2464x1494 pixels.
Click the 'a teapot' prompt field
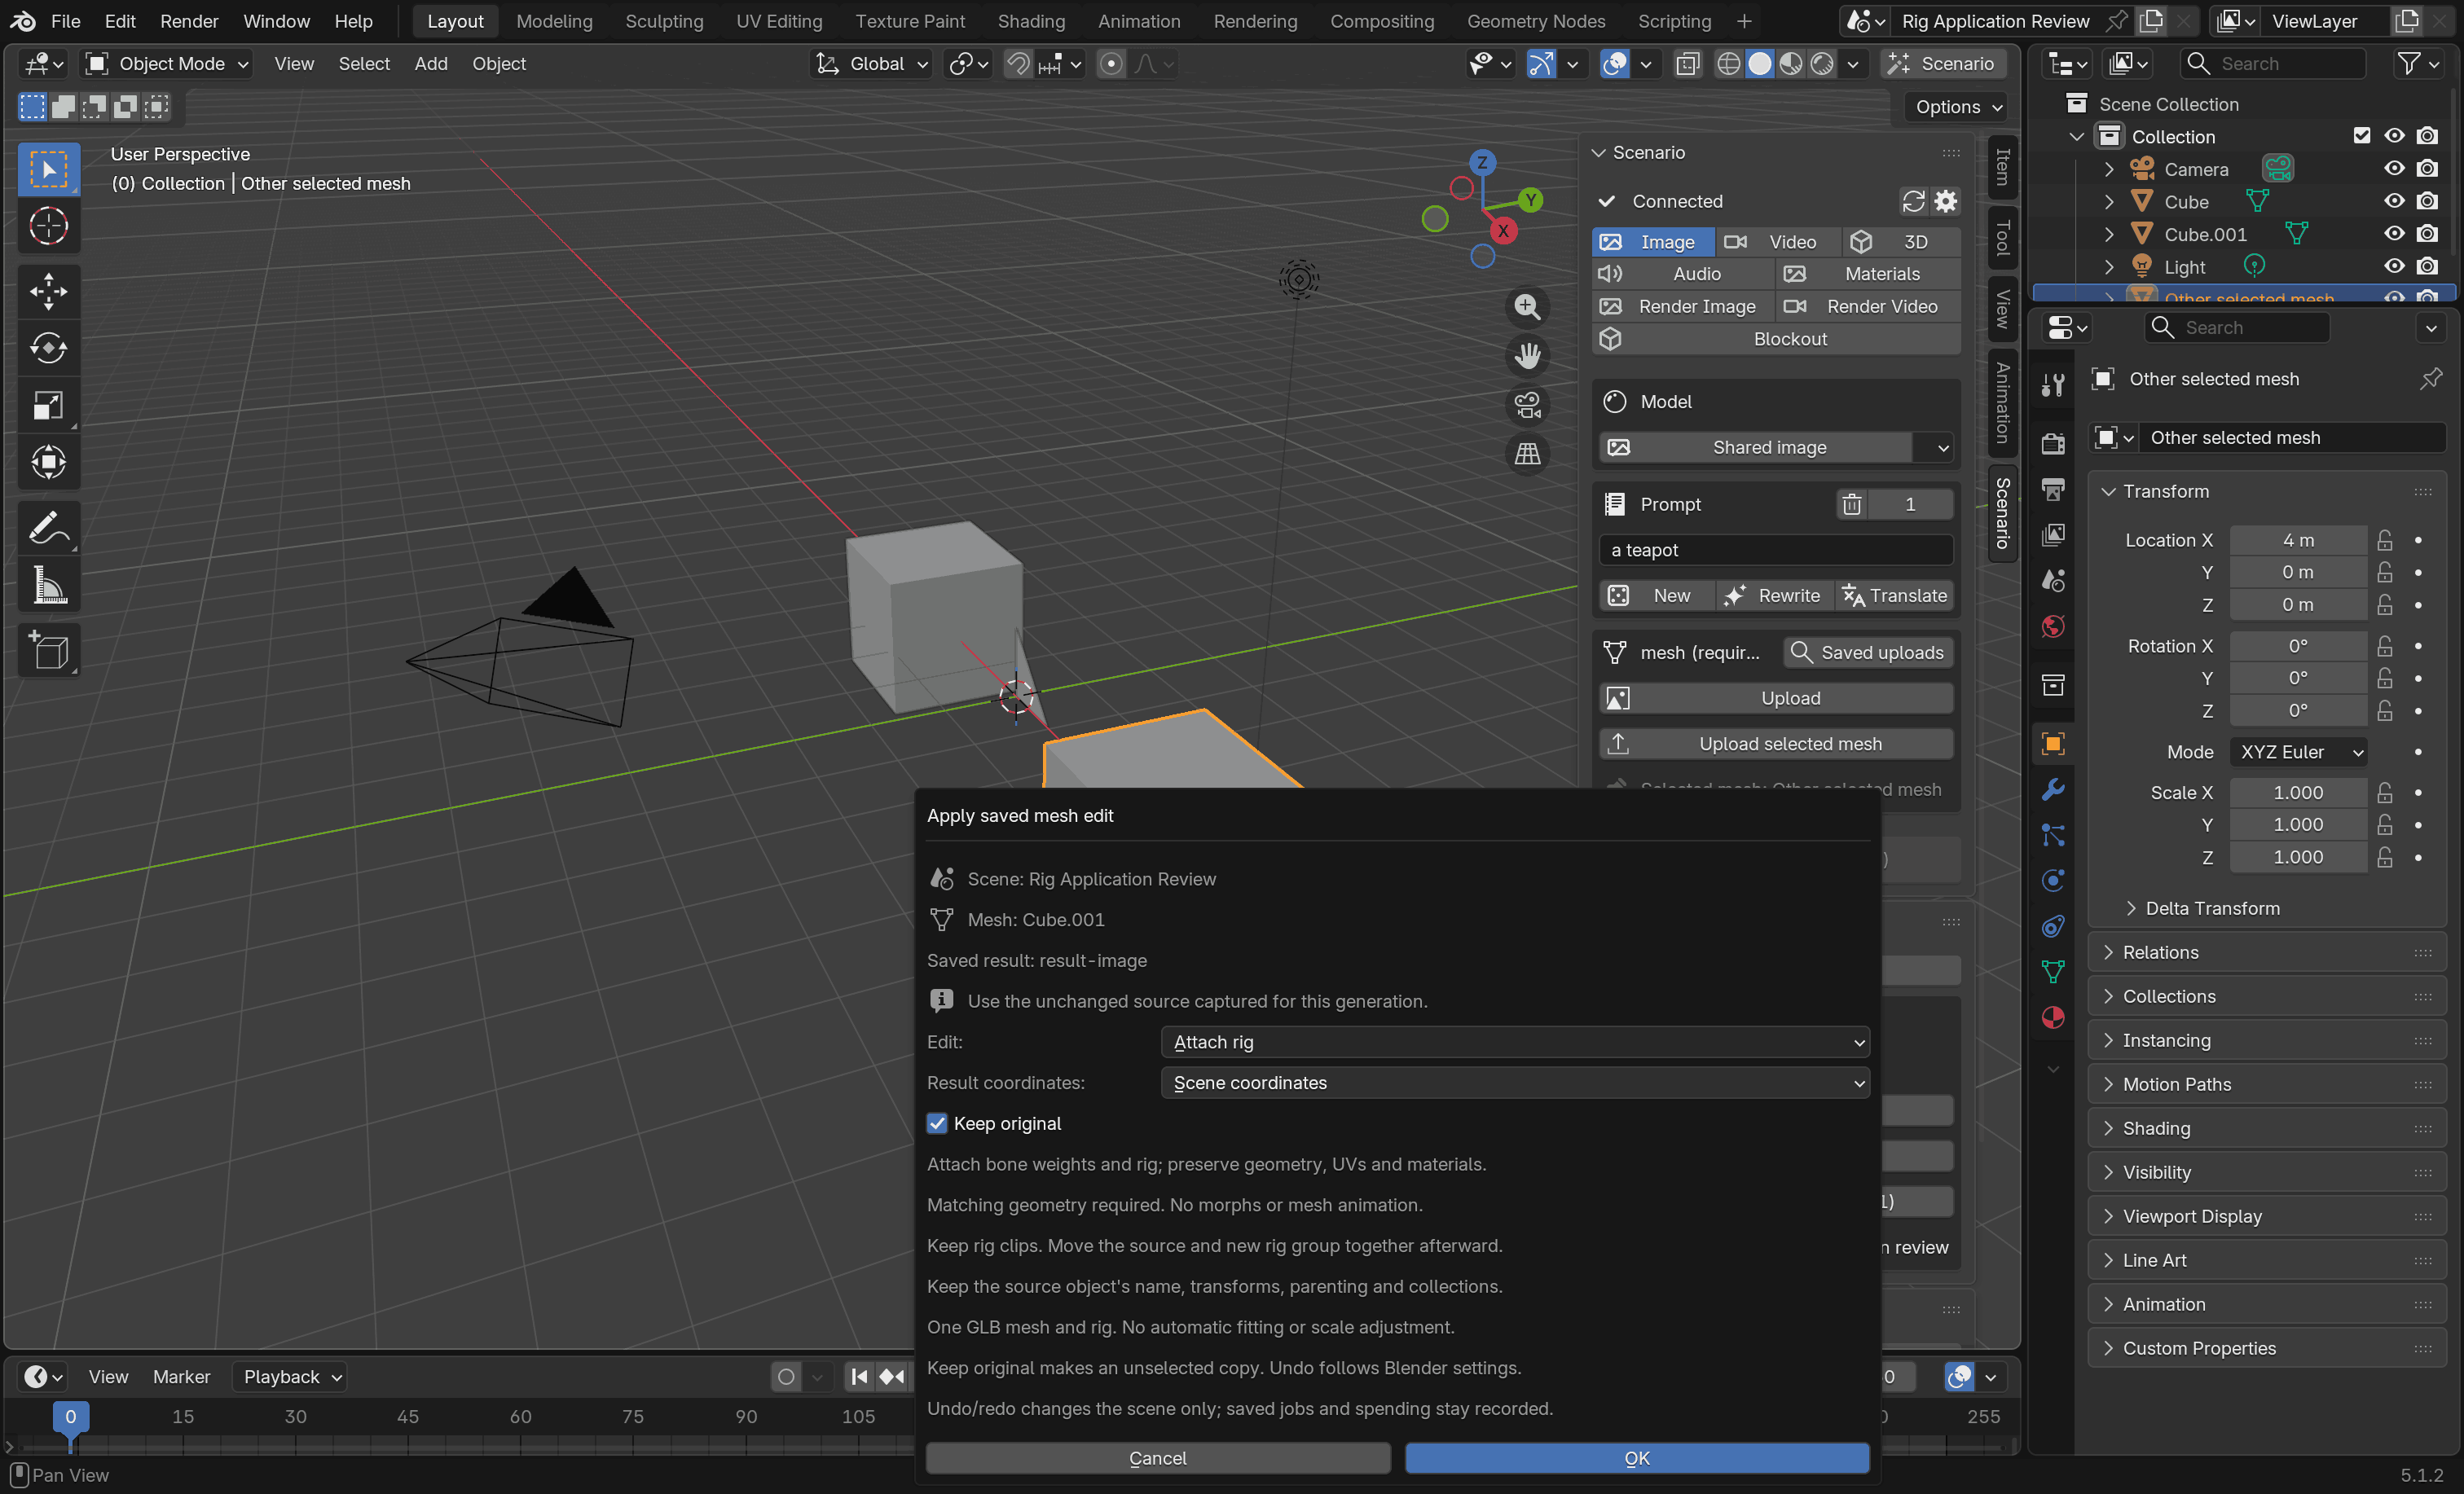1776,550
